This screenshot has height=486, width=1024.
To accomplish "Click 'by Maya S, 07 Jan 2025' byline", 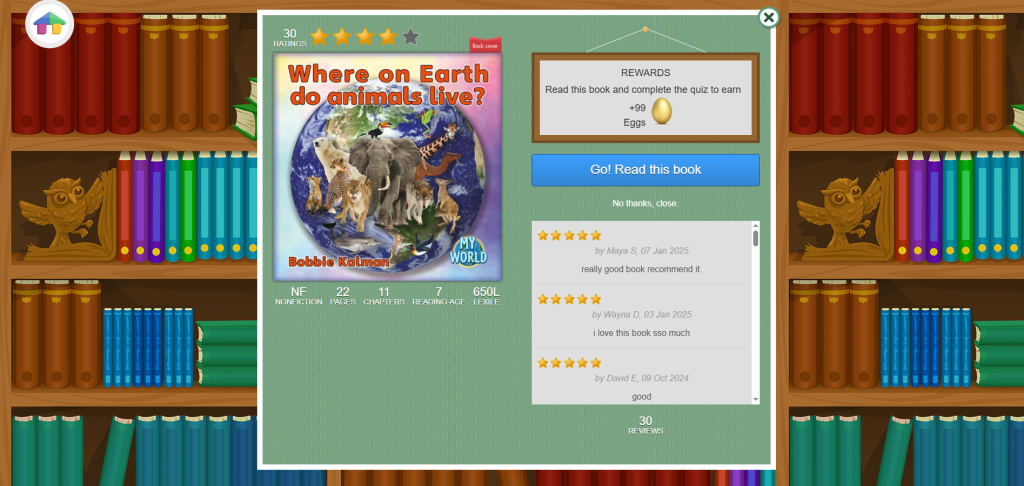I will coord(641,251).
